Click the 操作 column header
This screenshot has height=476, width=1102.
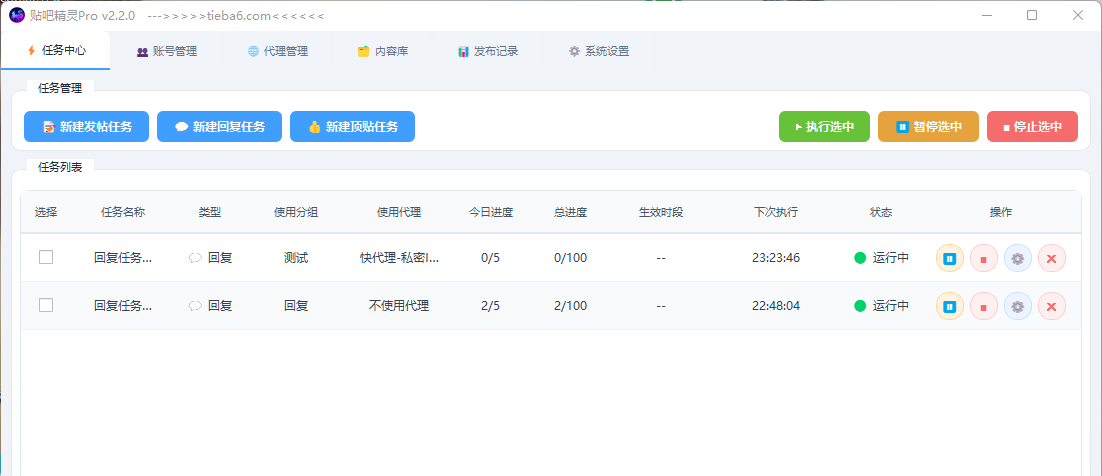point(1001,212)
